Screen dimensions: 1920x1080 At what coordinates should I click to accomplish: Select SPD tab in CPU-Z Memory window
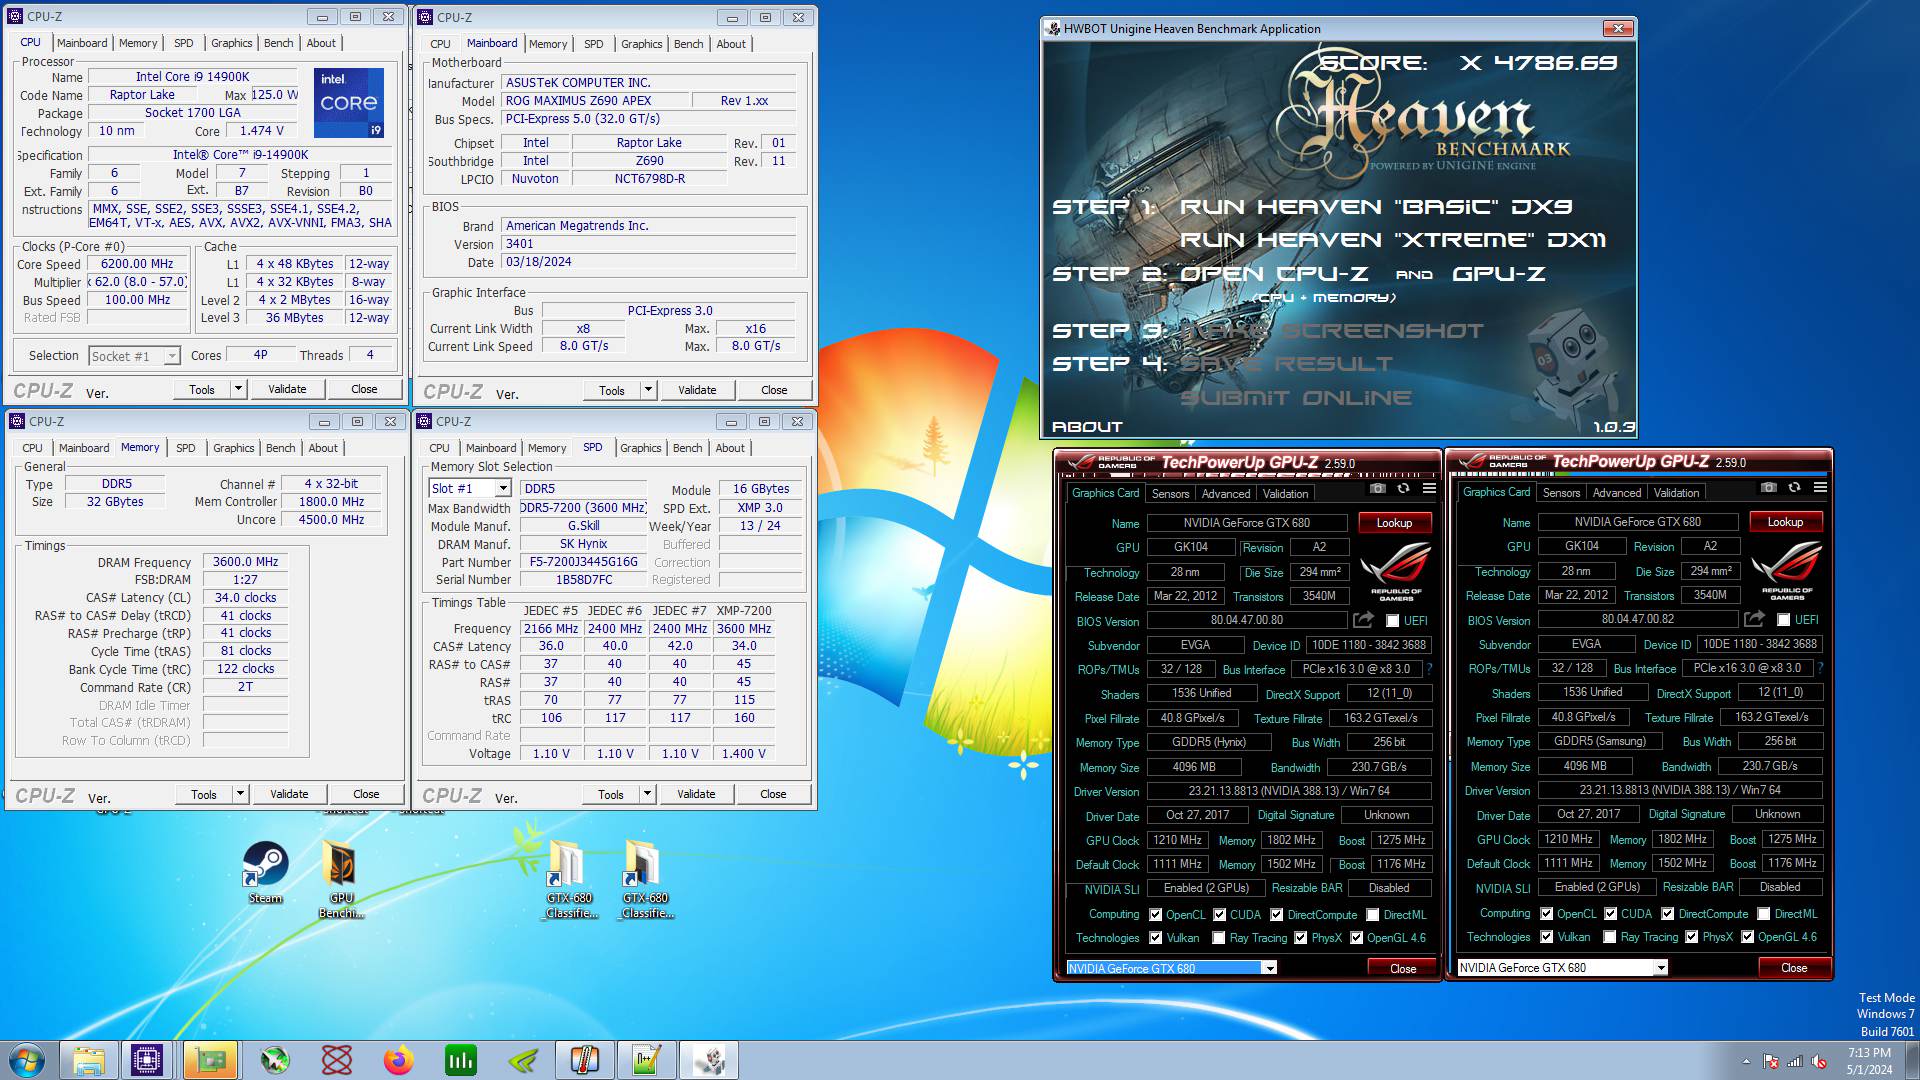click(186, 448)
